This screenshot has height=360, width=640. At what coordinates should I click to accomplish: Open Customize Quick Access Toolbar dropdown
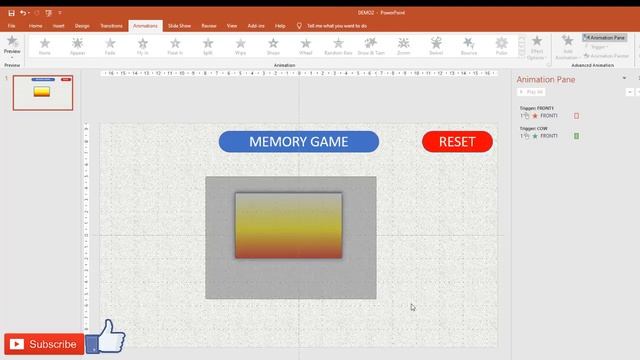click(60, 13)
